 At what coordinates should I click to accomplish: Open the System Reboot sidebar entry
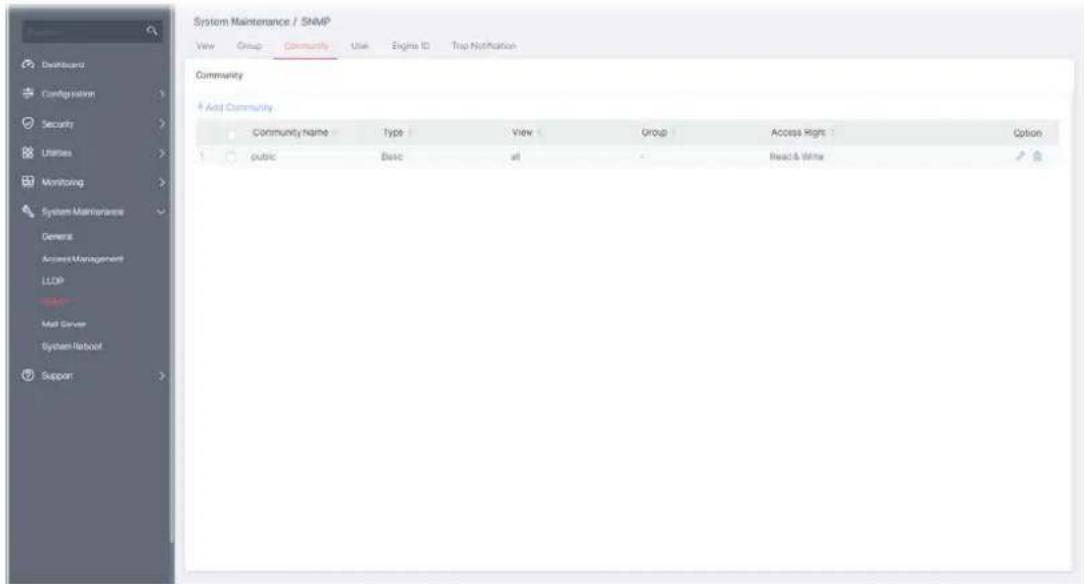[x=72, y=346]
